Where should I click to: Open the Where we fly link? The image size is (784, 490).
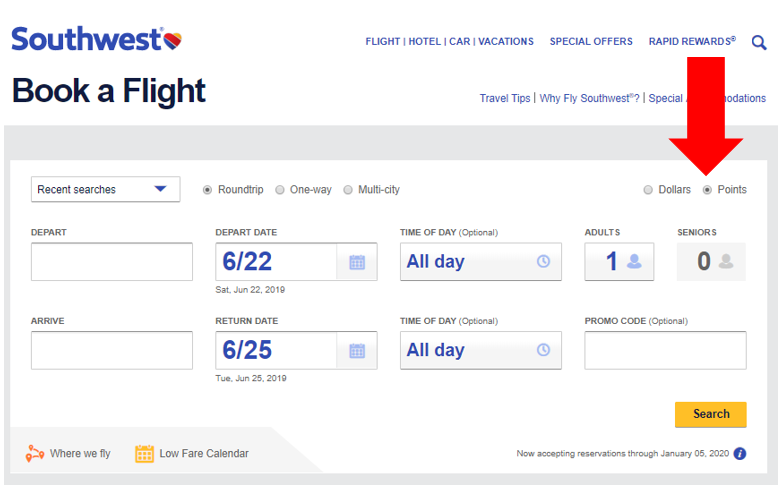(x=68, y=453)
